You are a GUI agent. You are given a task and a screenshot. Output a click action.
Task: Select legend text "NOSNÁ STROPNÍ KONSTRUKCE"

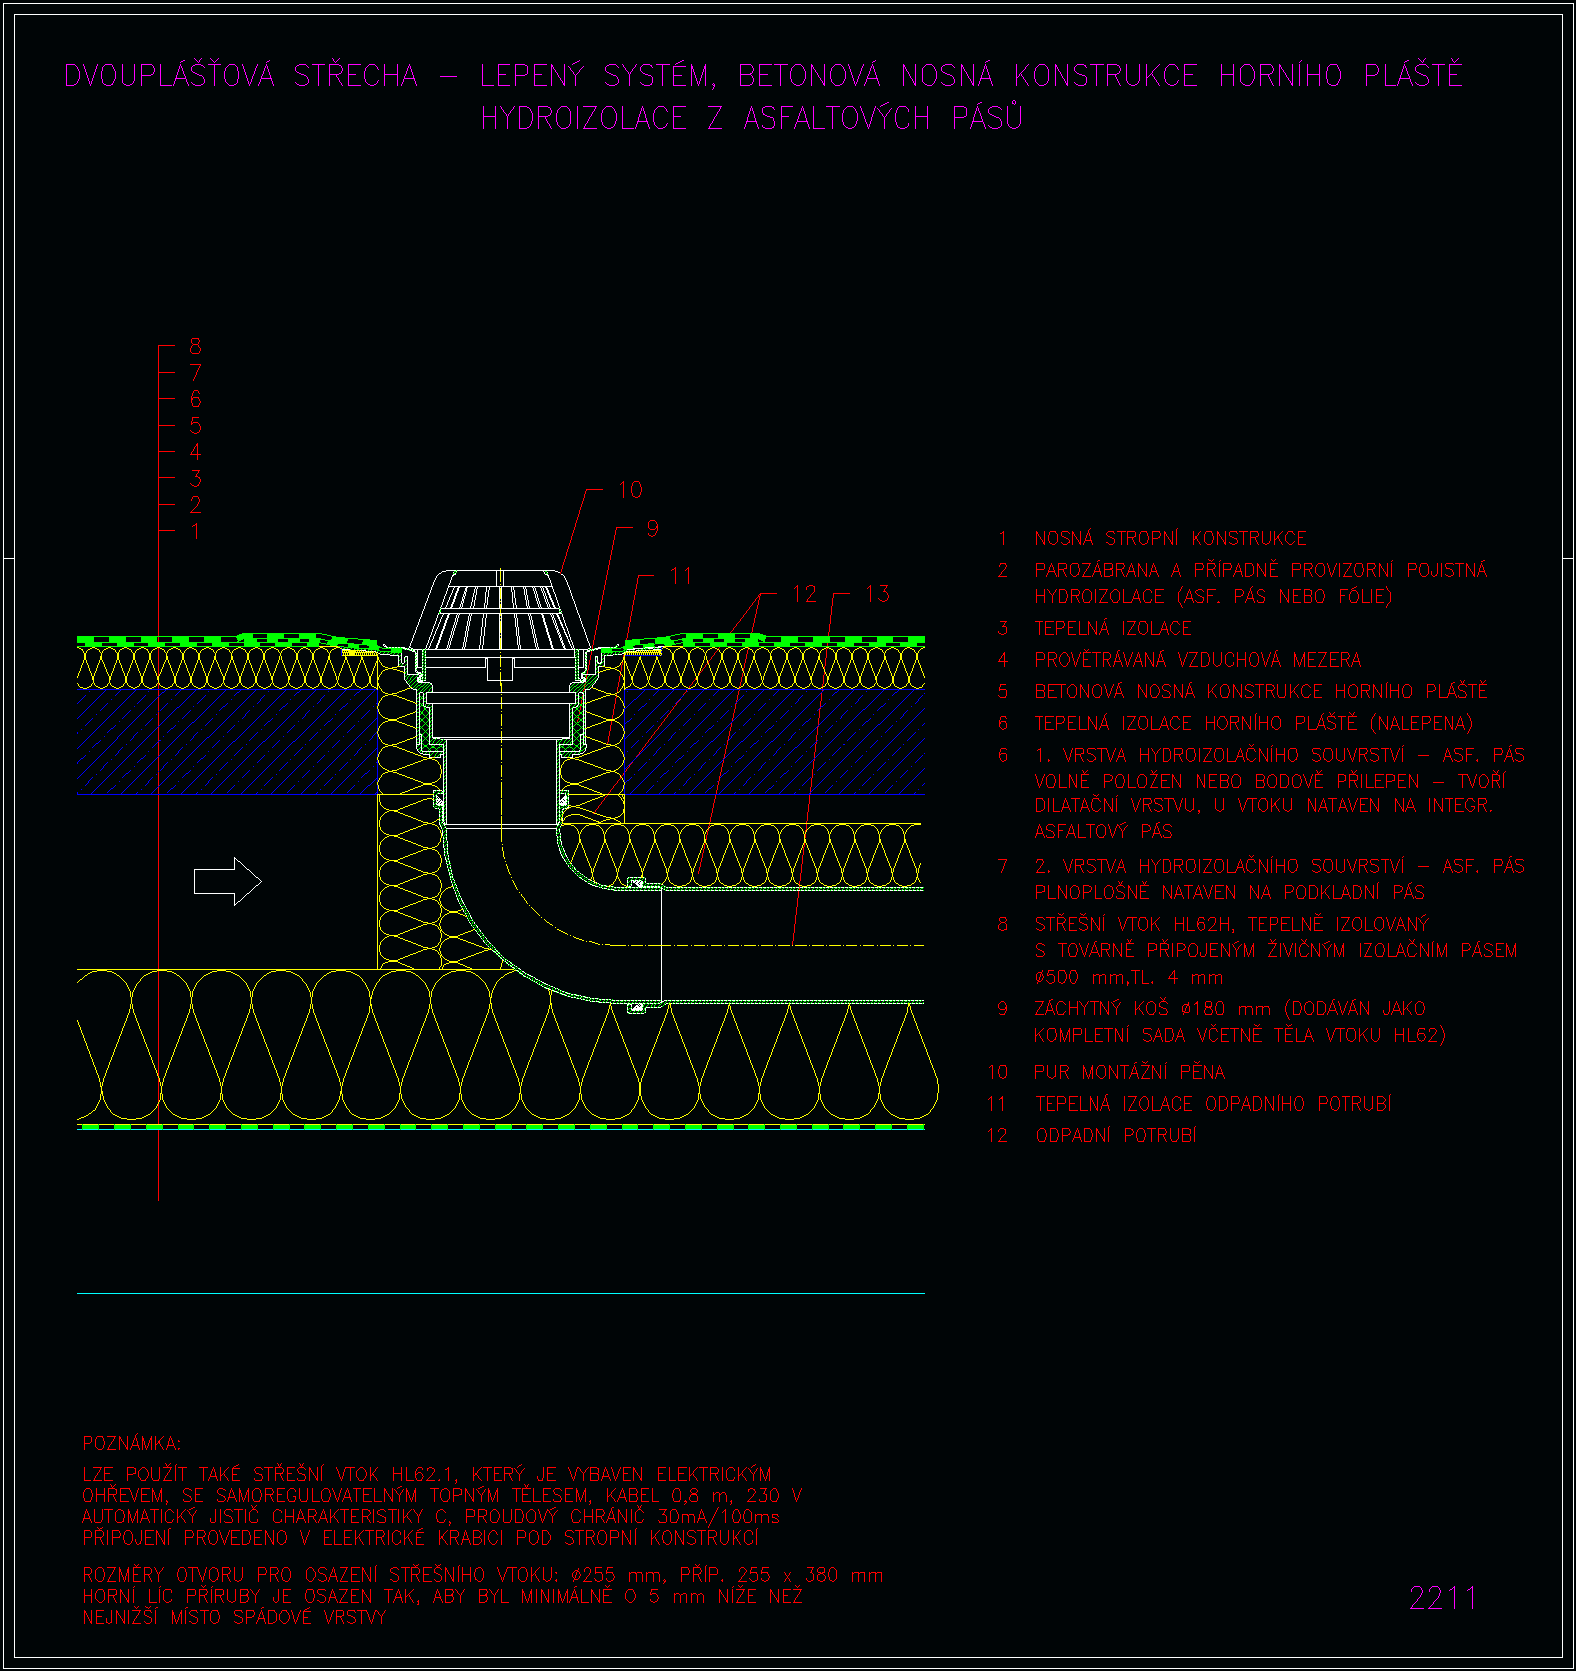(x=1170, y=538)
